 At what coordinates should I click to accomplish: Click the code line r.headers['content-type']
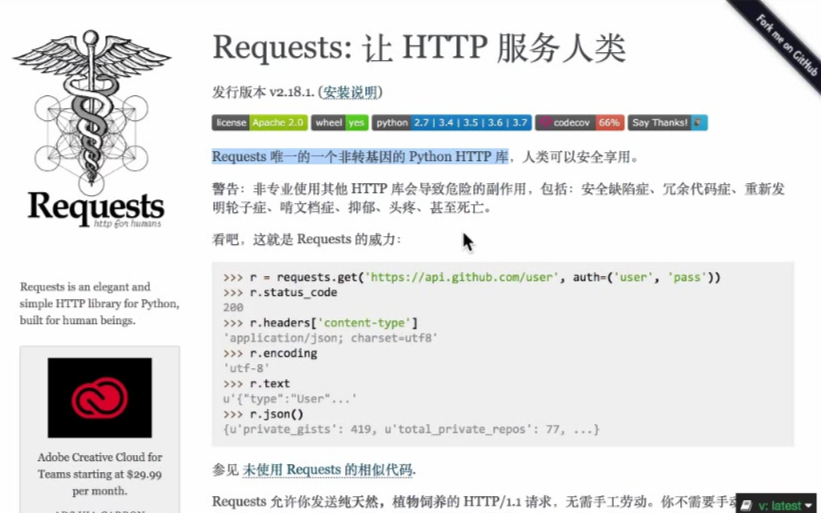(x=320, y=323)
